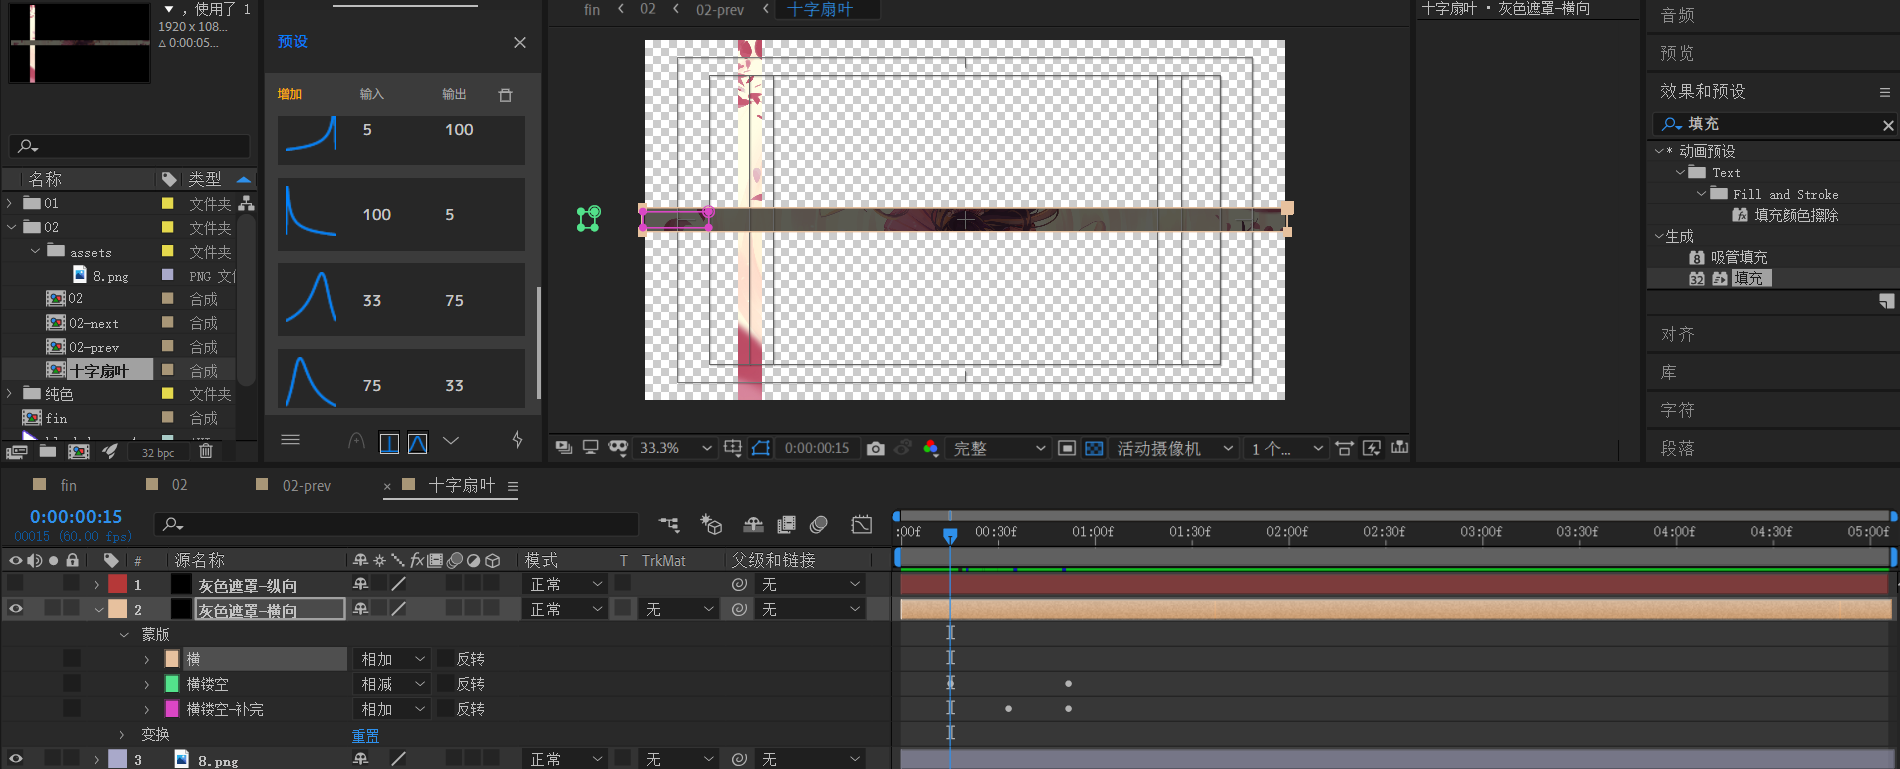Check 反转 for the 横镂空 mask
Screen dimensions: 1900x769
444,684
